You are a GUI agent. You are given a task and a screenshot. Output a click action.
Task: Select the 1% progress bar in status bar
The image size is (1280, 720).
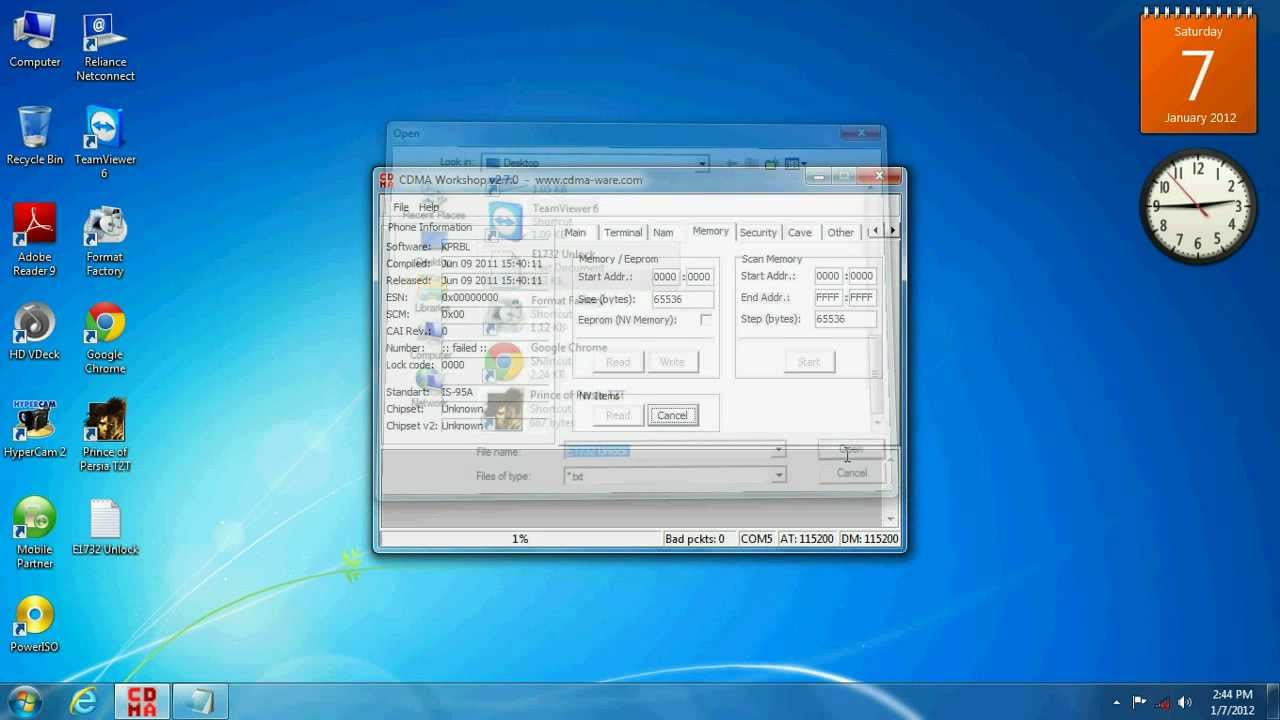(520, 539)
